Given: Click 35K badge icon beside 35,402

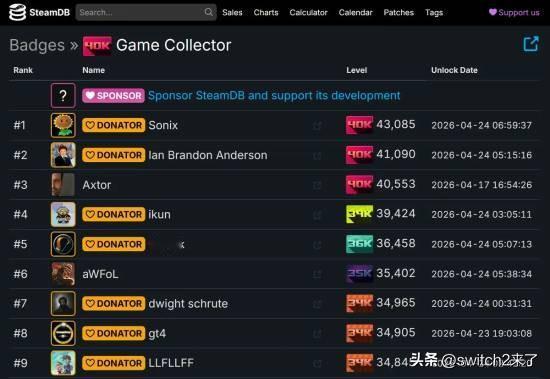Looking at the screenshot, I should pos(359,274).
